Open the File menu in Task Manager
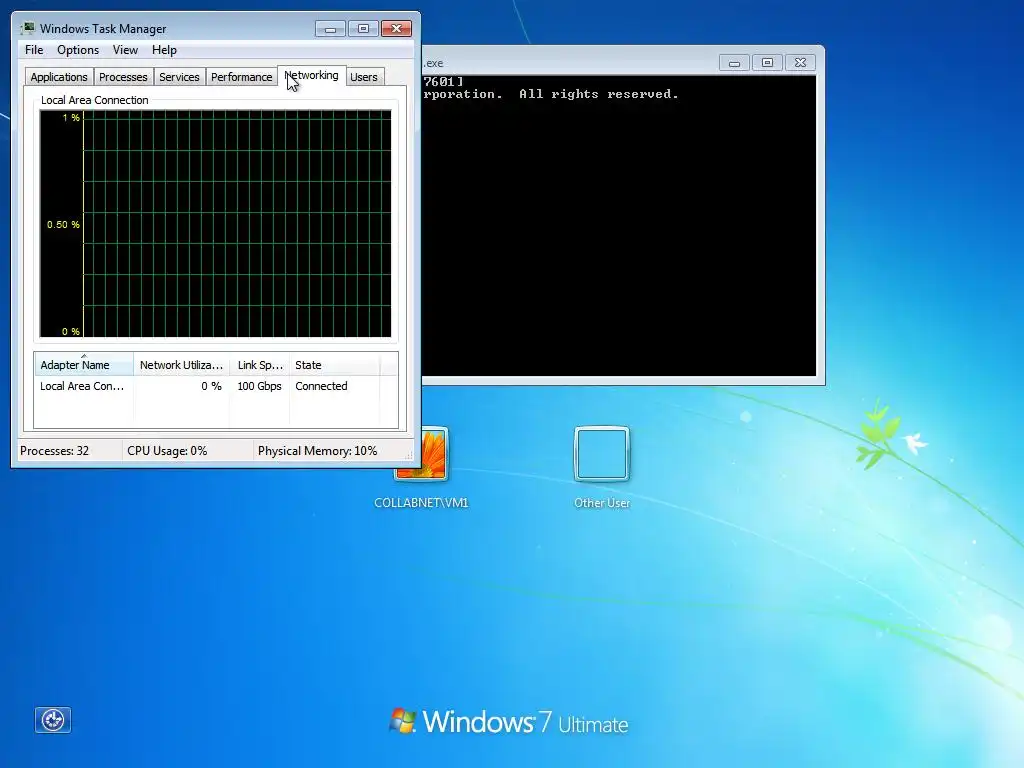 (34, 50)
